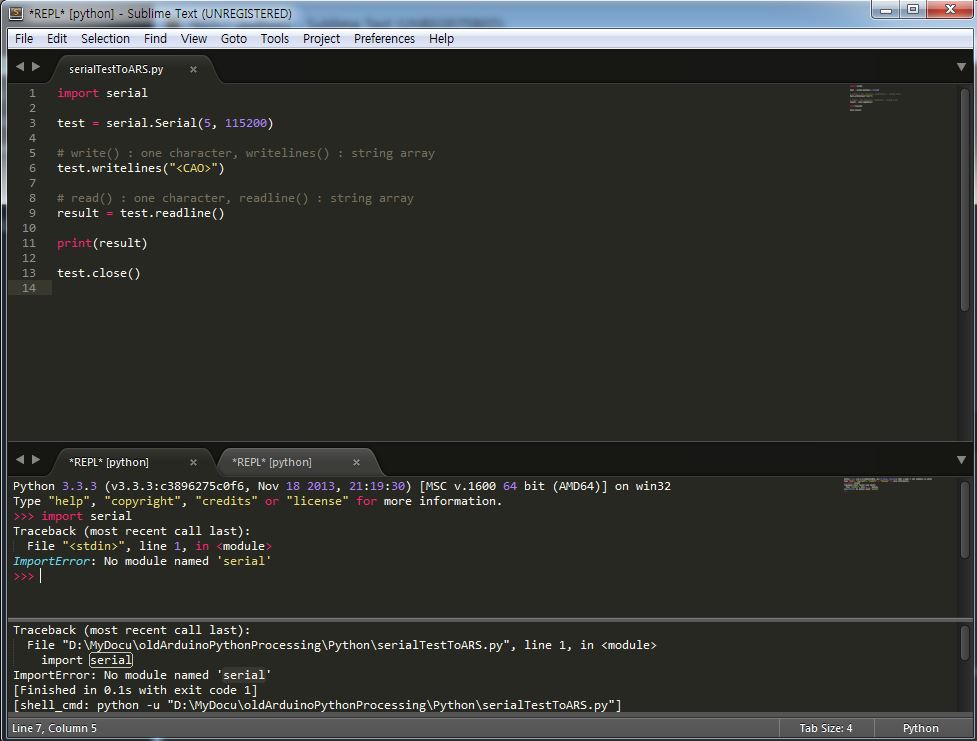This screenshot has width=977, height=741.
Task: Go to next tab in top pane
Action: point(36,67)
